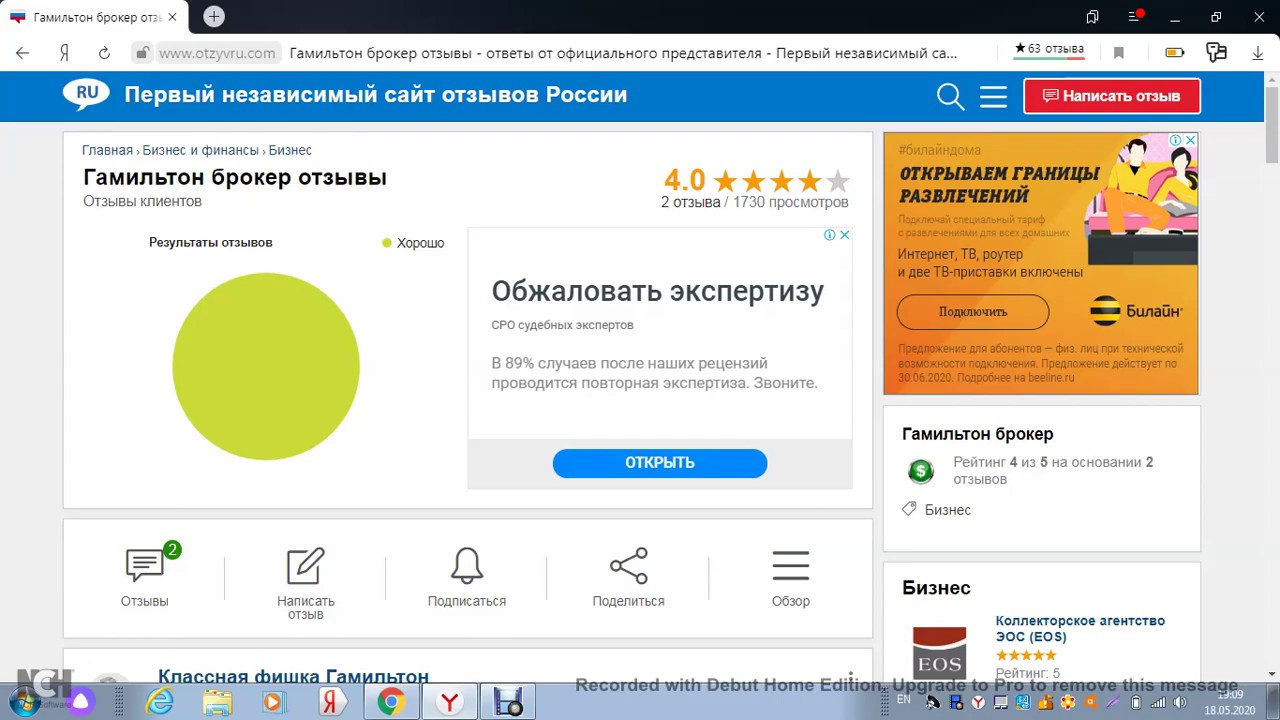Click the 'Подписаться' bell tab
The height and width of the screenshot is (720, 1280).
click(x=467, y=578)
